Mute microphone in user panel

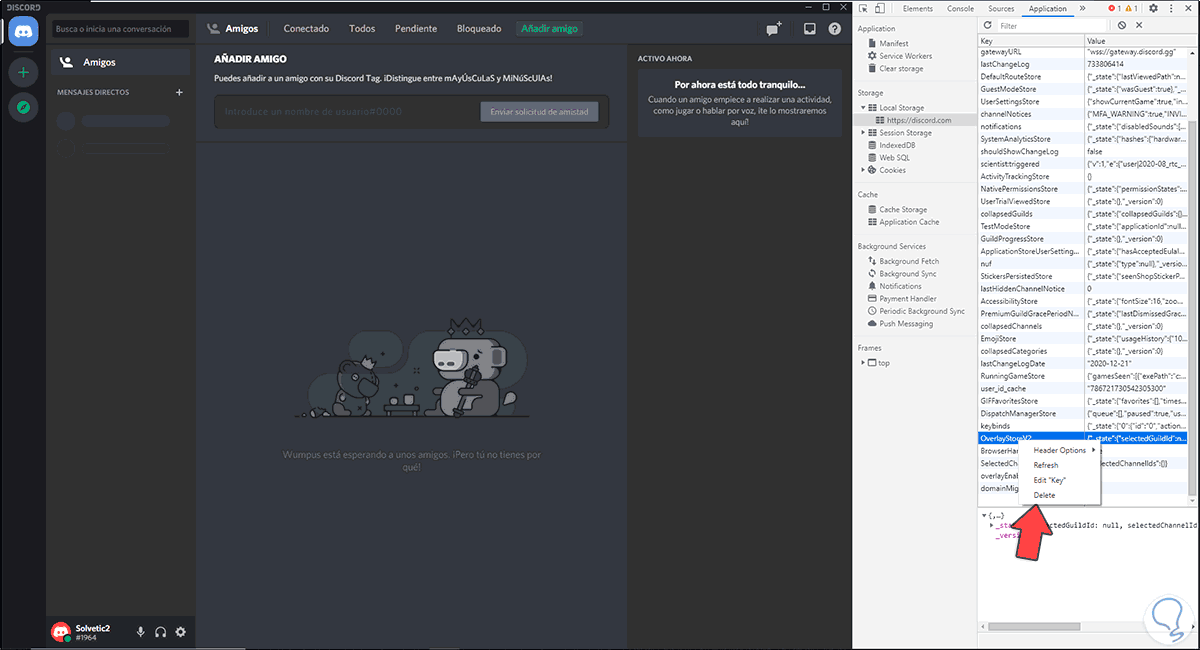coord(140,632)
